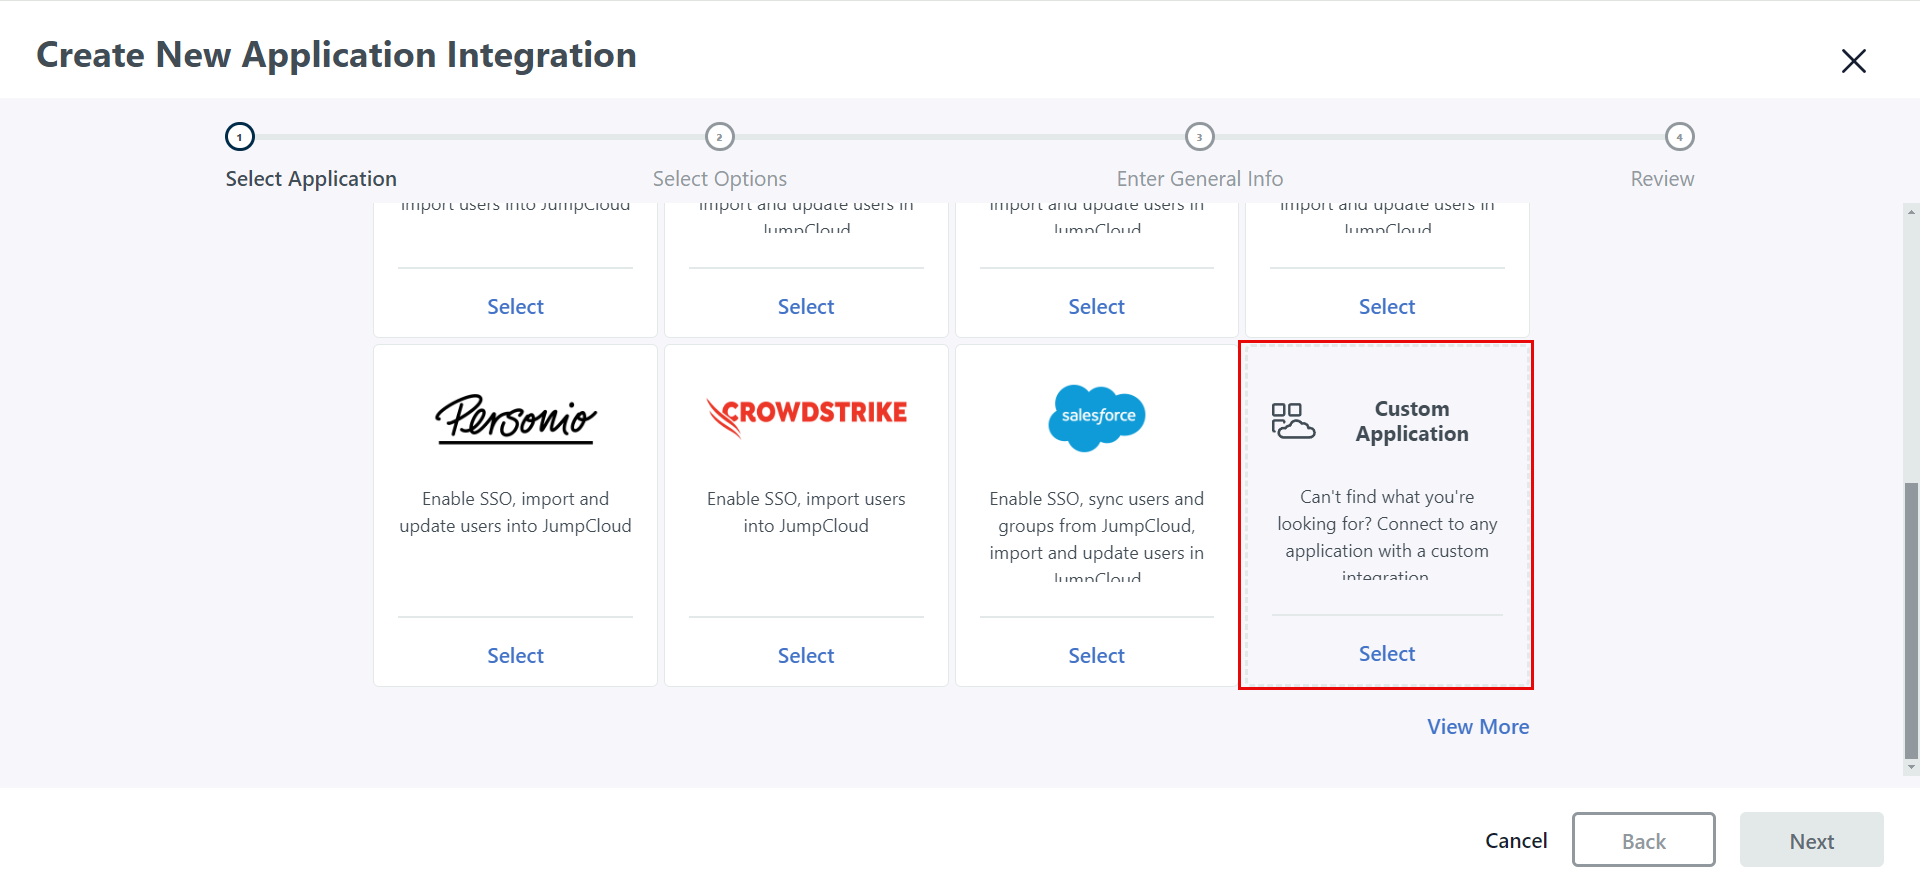Screen dimensions: 1920x890
Task: Open step 3 circle Enter General Info
Action: (1199, 137)
